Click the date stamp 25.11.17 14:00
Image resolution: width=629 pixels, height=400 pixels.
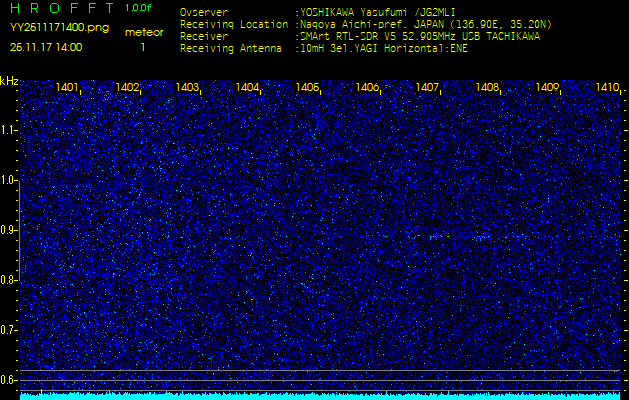pyautogui.click(x=46, y=47)
